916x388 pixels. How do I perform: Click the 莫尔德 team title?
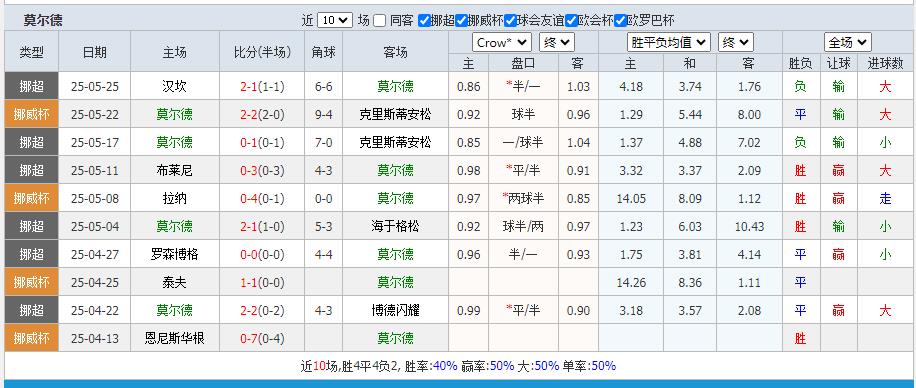(x=43, y=20)
